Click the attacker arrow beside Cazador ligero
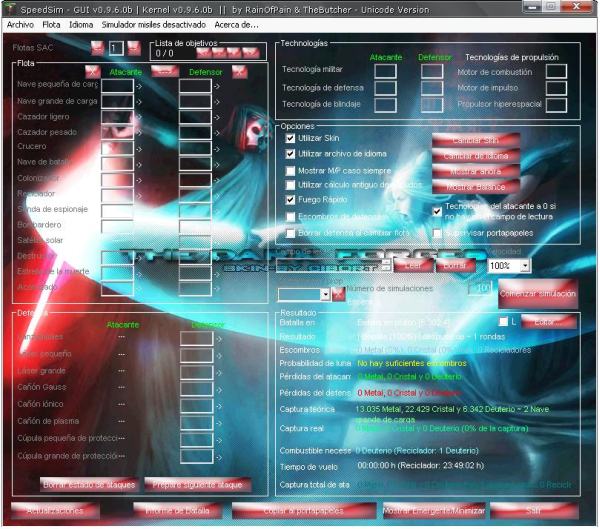Screen dimensions: 600x529 point(139,118)
